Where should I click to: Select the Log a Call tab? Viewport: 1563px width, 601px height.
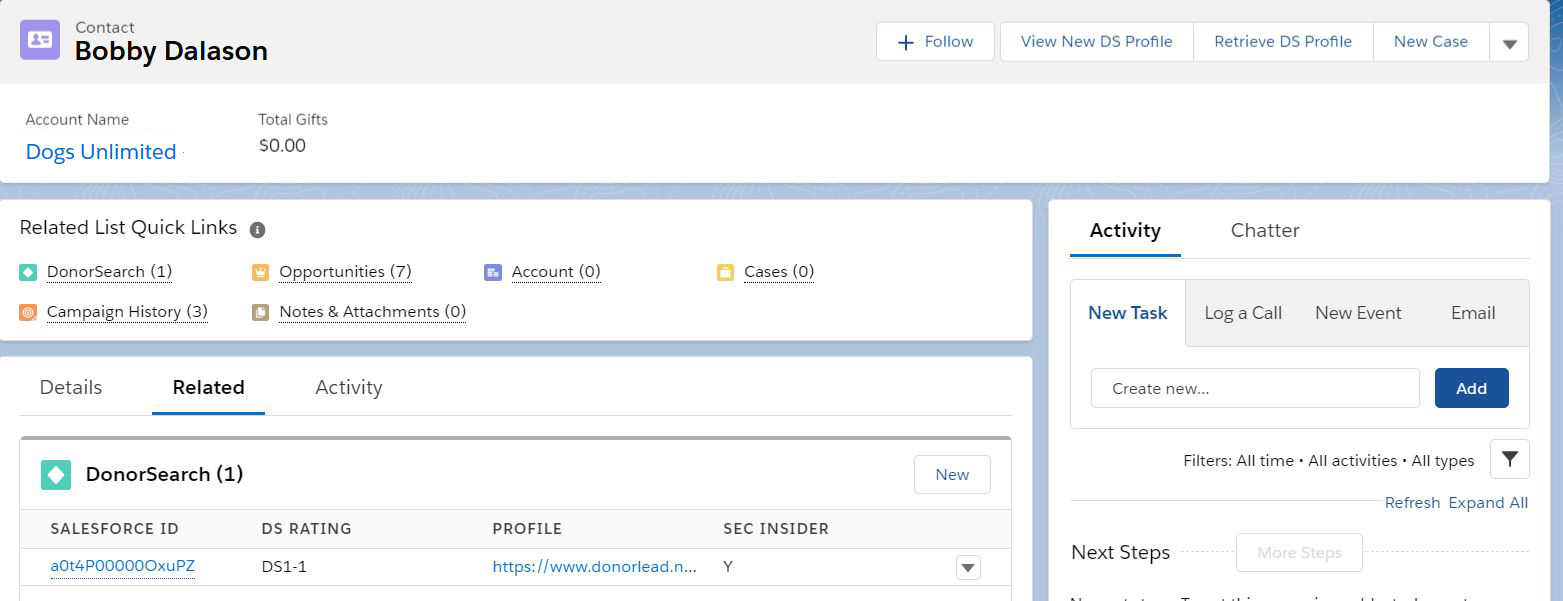[1243, 313]
